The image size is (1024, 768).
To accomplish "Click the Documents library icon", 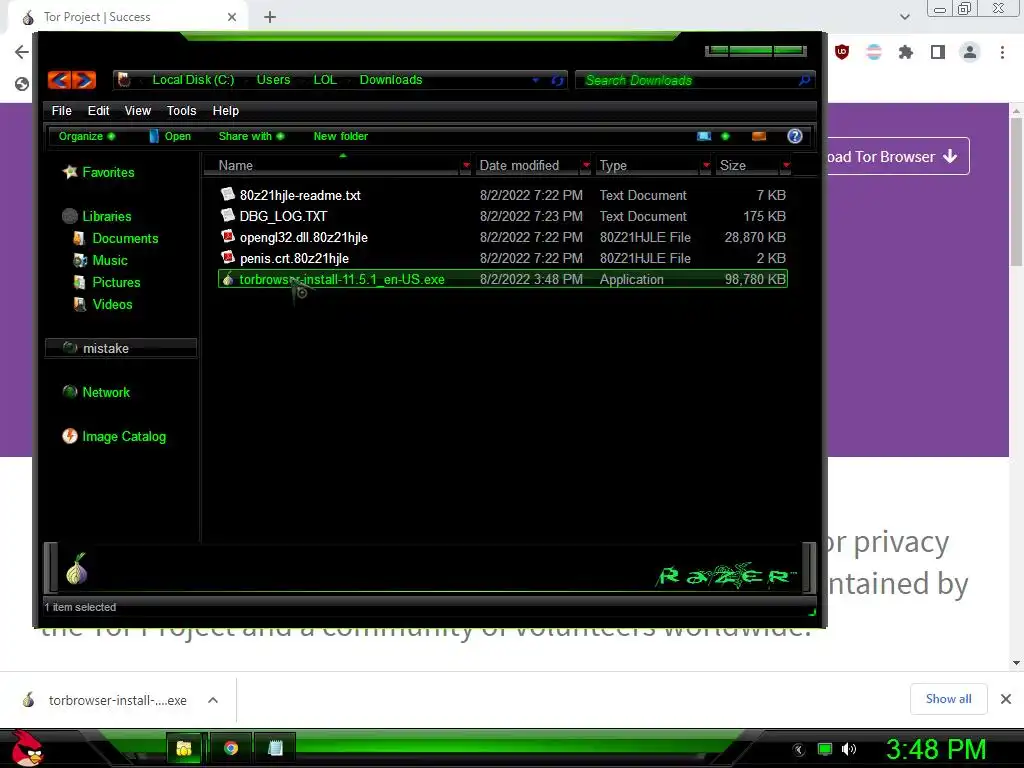I will (x=79, y=238).
